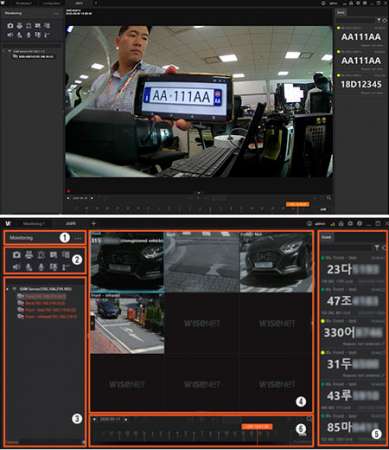Viewport: 389px width, 450px height.
Task: Select the first red camera in device tree
Action: [x=42, y=296]
